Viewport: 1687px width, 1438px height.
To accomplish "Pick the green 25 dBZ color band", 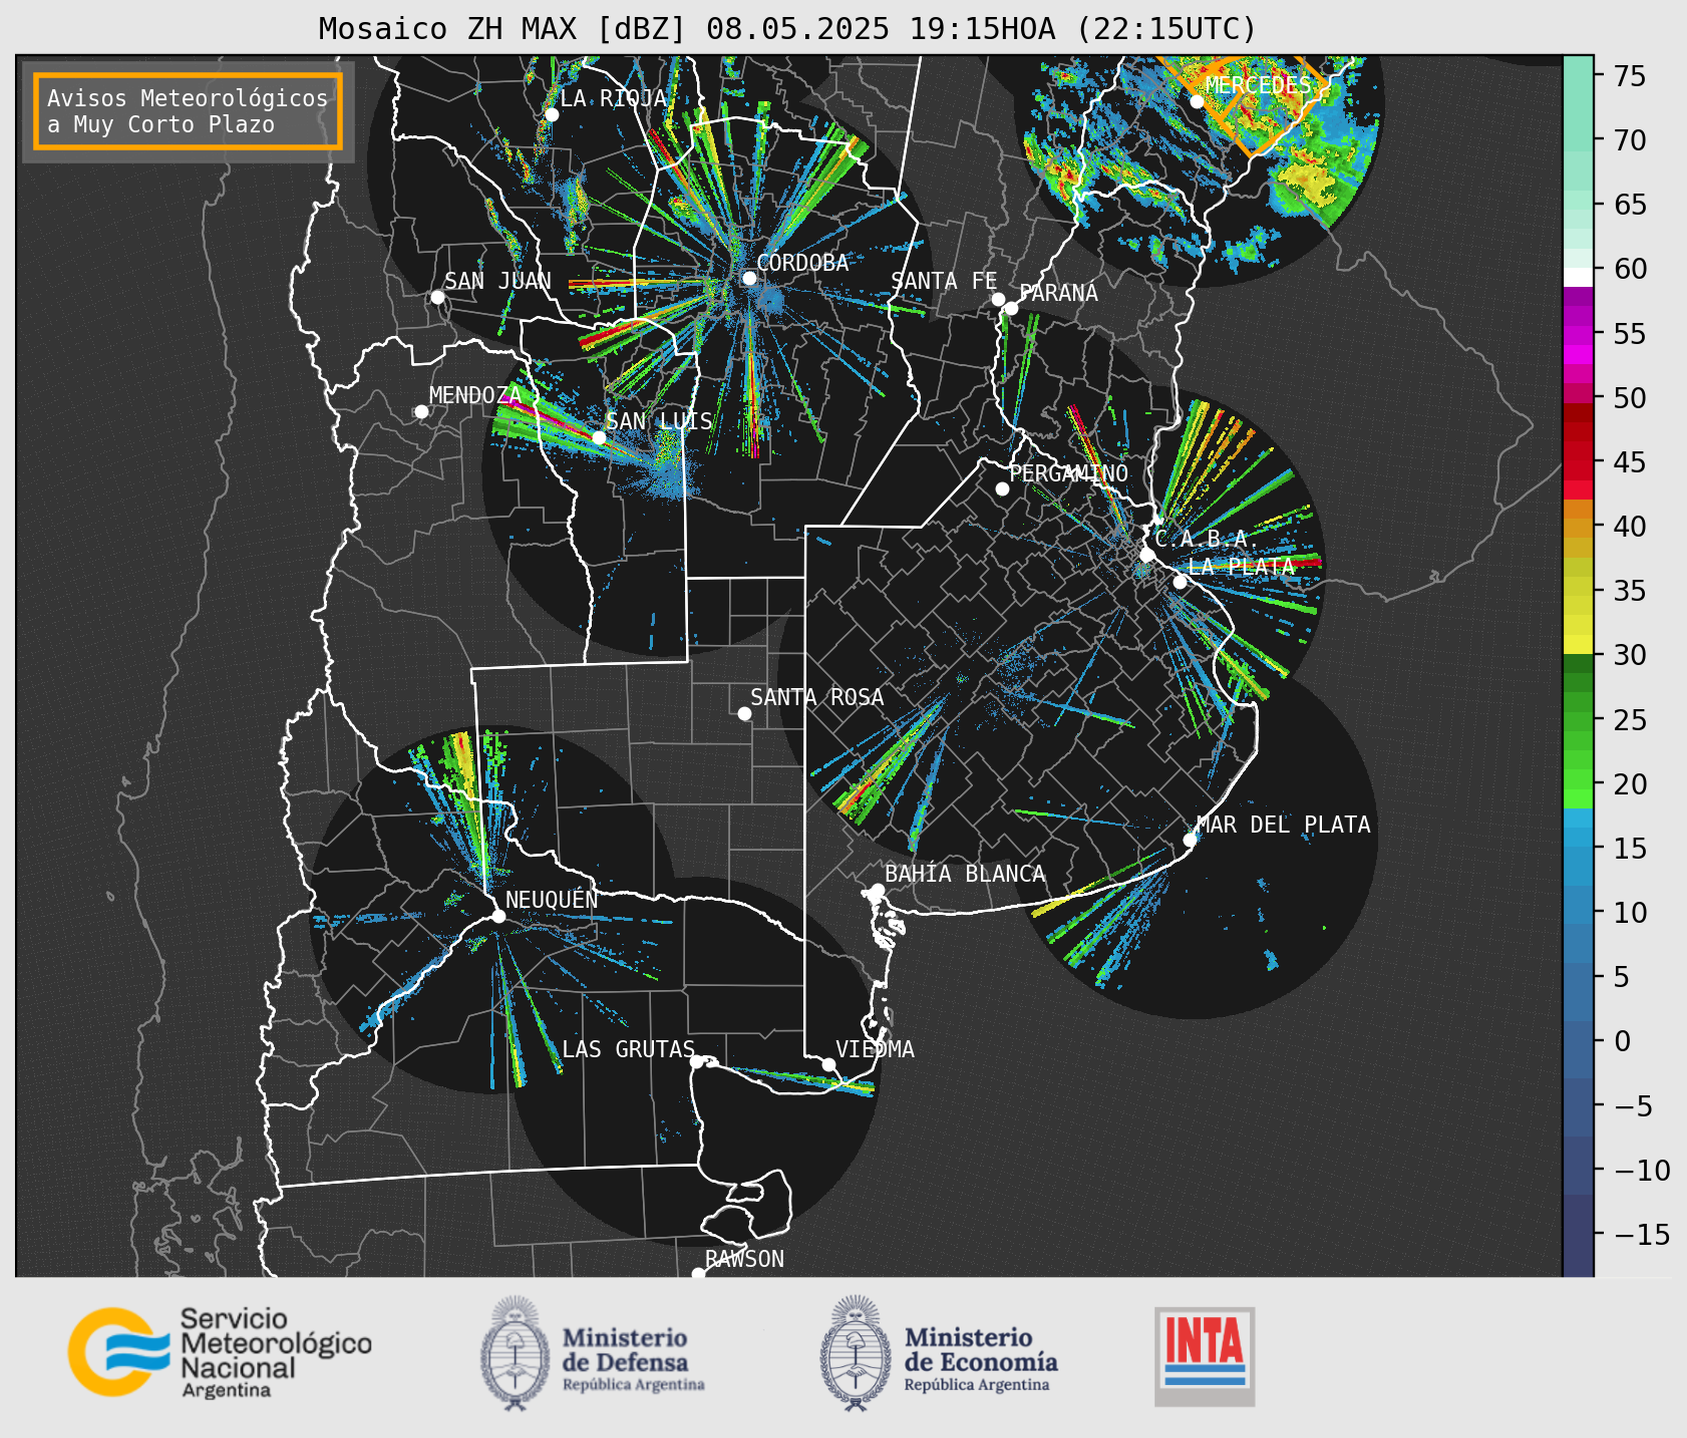I will click(1578, 719).
